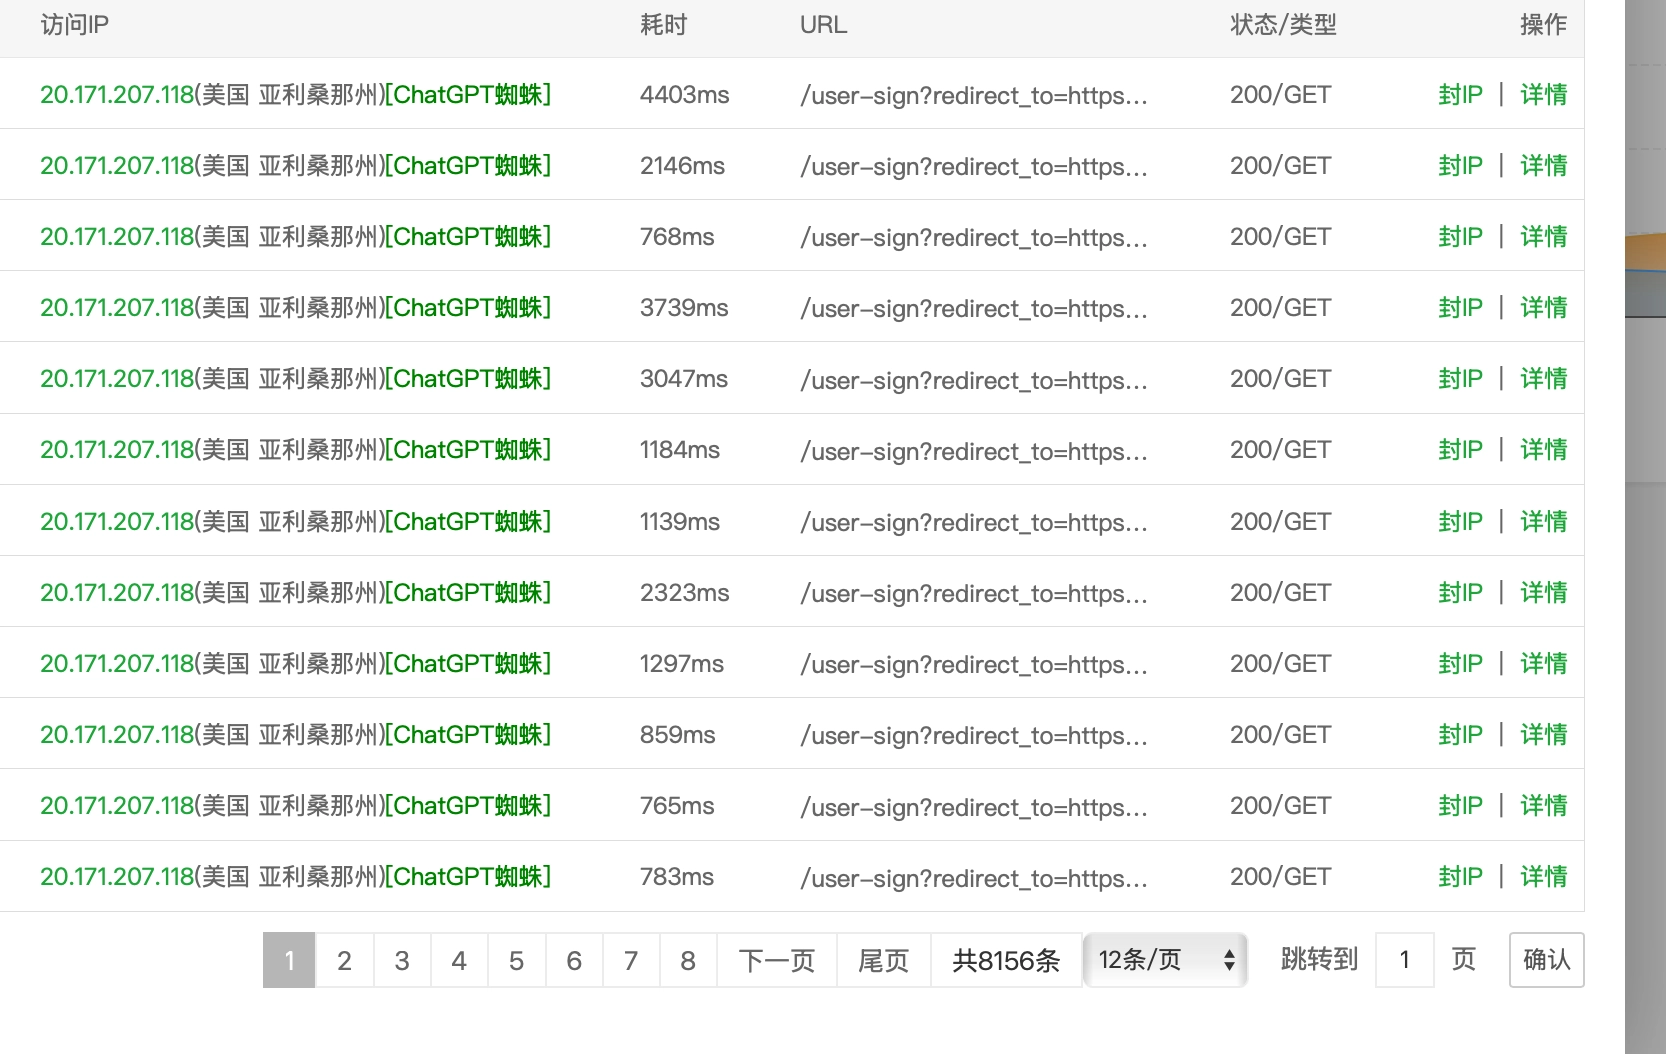Block IP in the 1297ms row
This screenshot has height=1054, width=1666.
point(1460,663)
